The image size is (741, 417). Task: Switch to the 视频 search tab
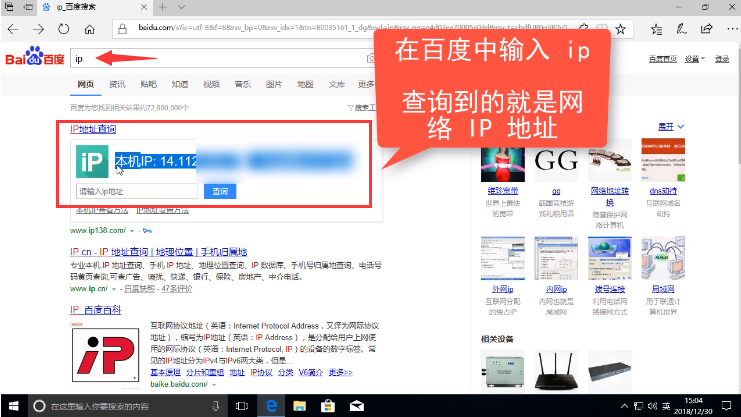coord(211,86)
